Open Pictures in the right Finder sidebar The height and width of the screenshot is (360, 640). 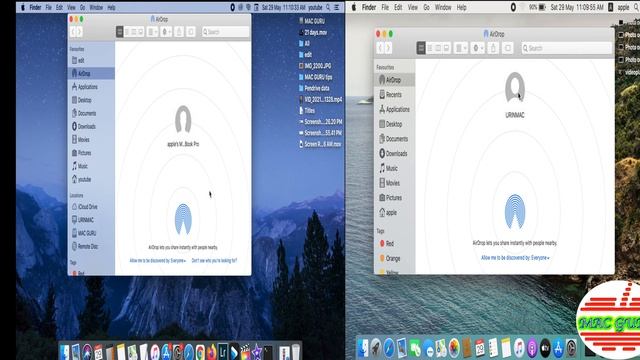pos(394,198)
